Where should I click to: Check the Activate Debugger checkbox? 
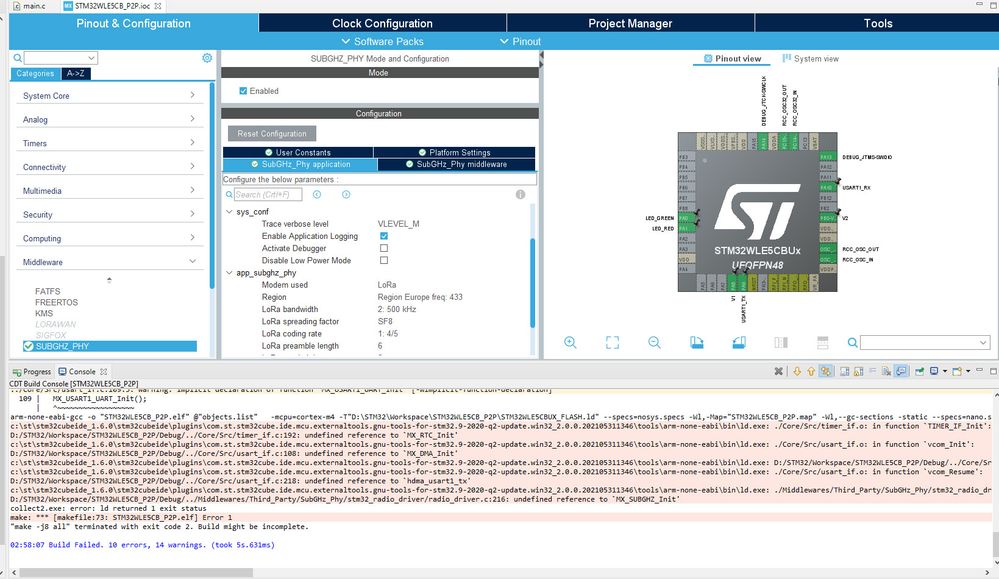[x=384, y=248]
